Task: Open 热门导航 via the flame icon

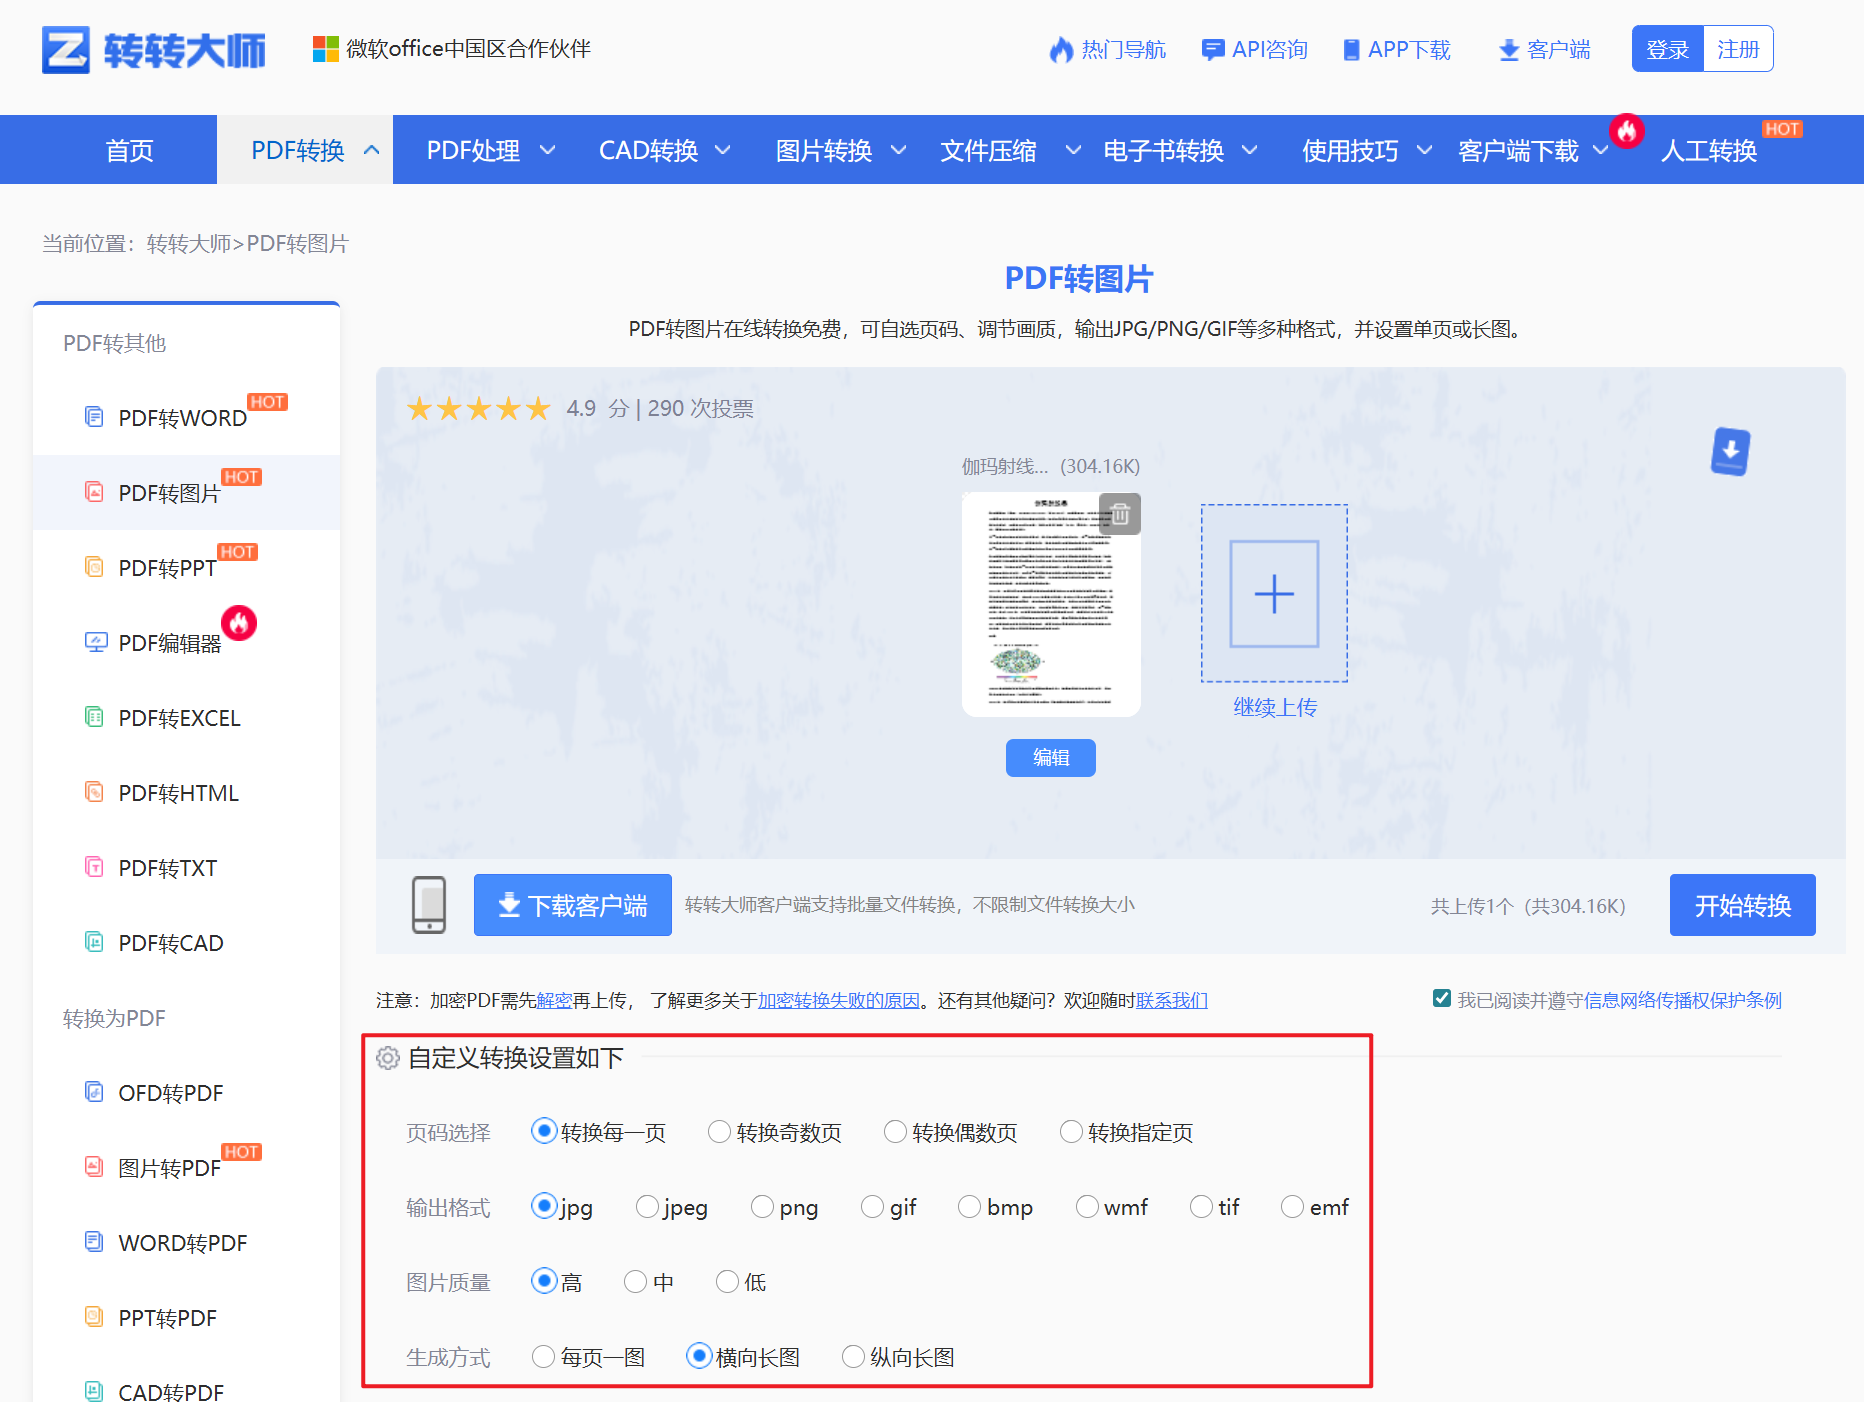Action: (x=1061, y=49)
